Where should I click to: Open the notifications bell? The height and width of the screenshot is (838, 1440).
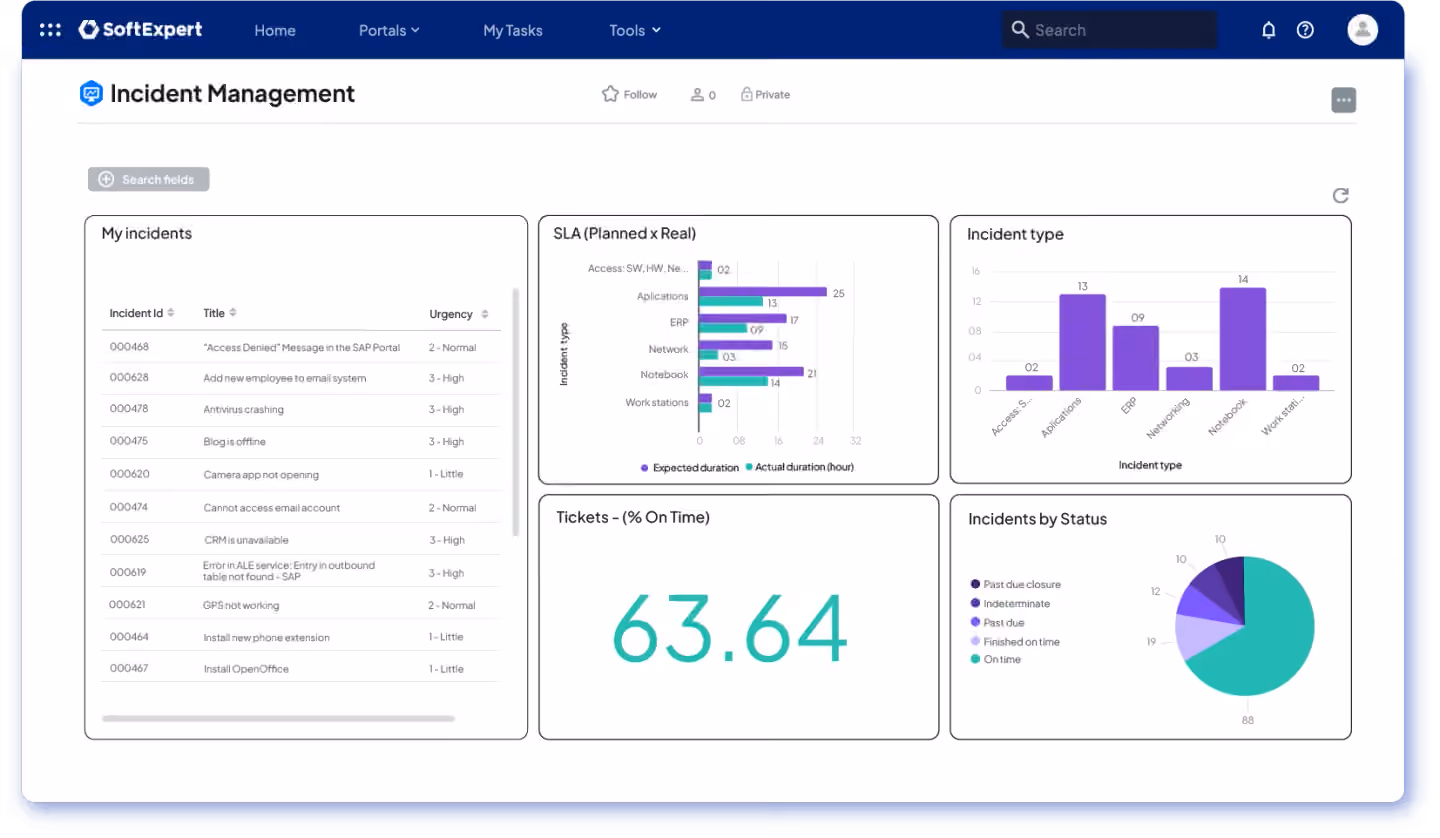point(1269,30)
